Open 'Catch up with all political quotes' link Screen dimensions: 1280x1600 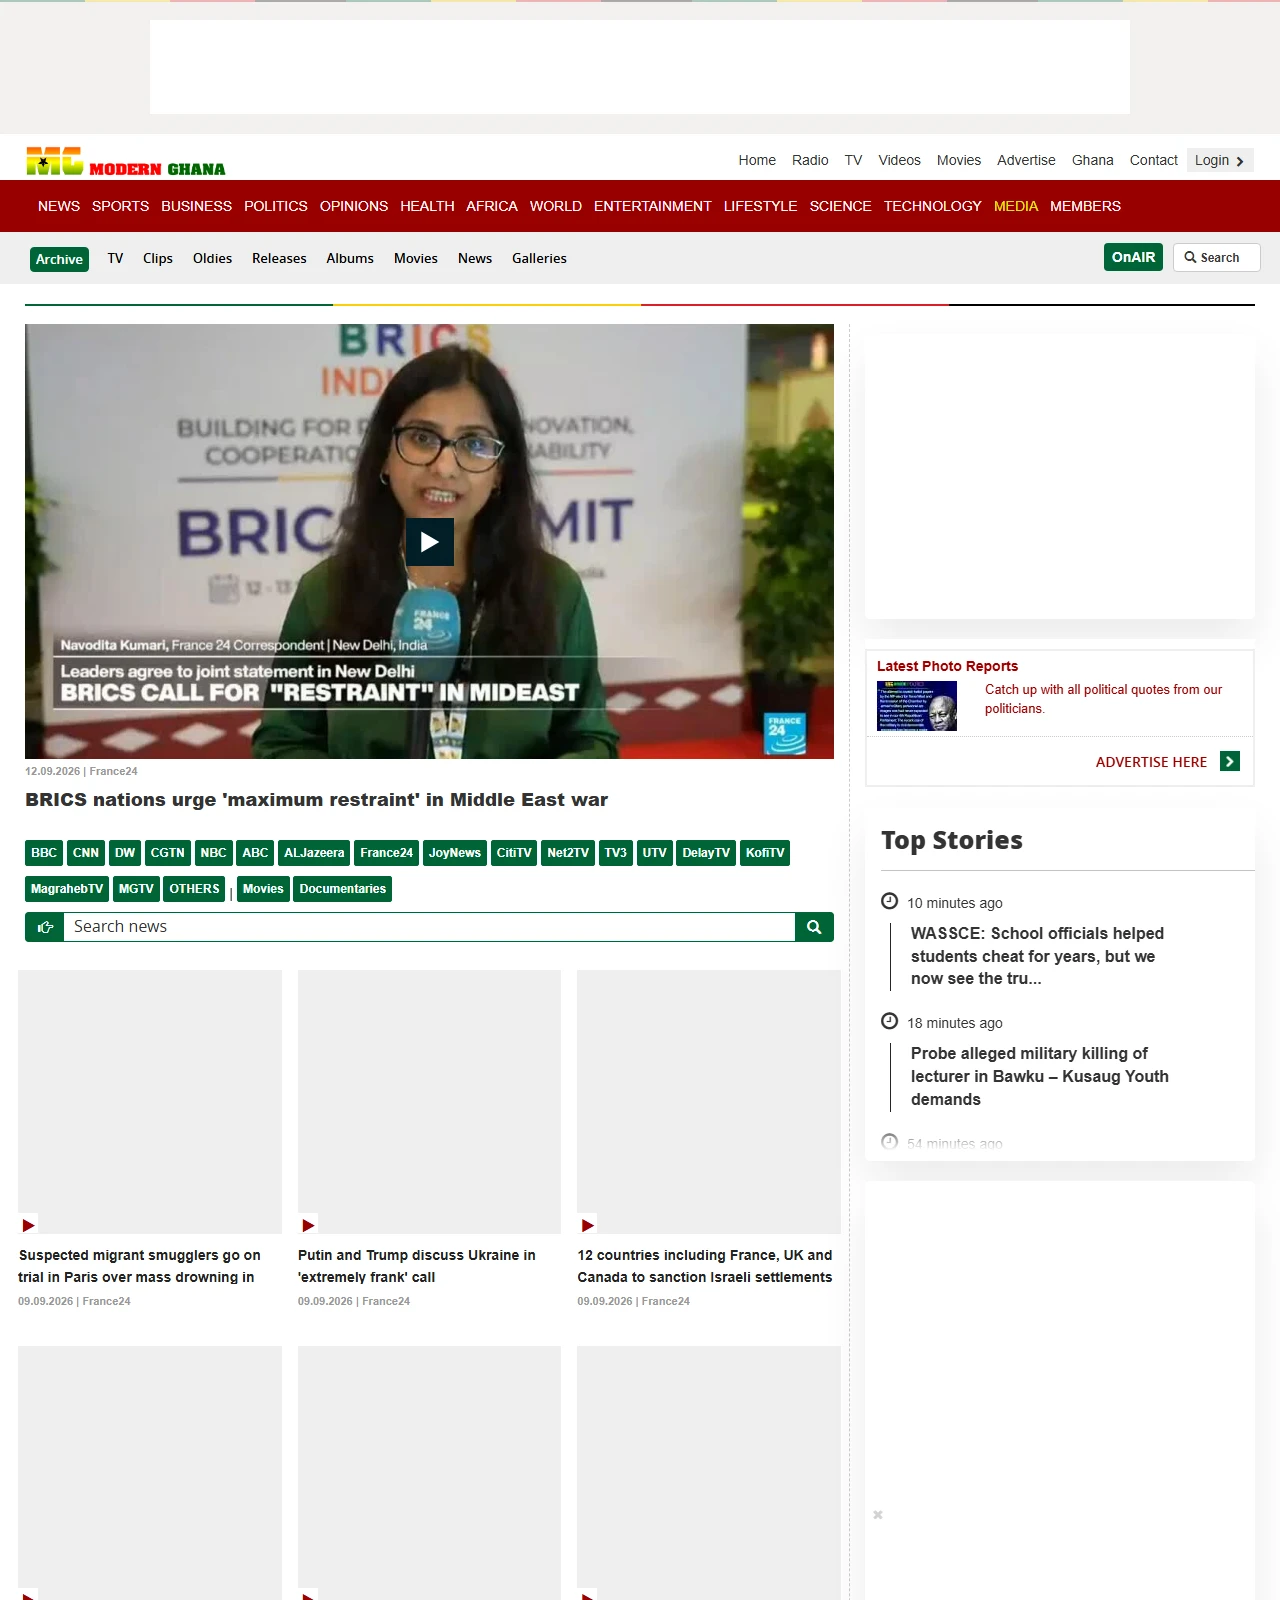pos(1103,699)
